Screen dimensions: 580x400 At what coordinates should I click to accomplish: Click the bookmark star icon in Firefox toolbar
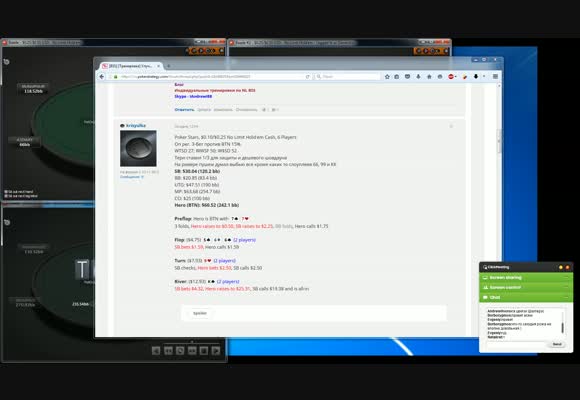pos(387,77)
